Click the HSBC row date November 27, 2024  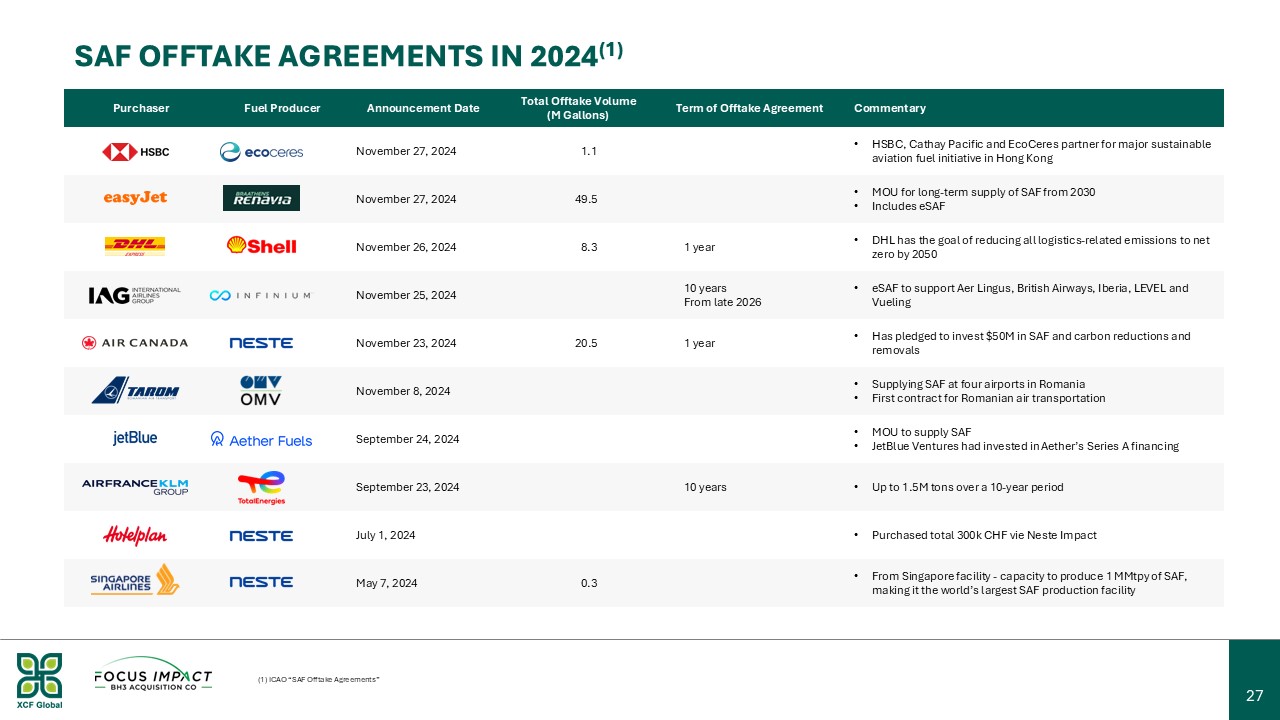point(406,151)
